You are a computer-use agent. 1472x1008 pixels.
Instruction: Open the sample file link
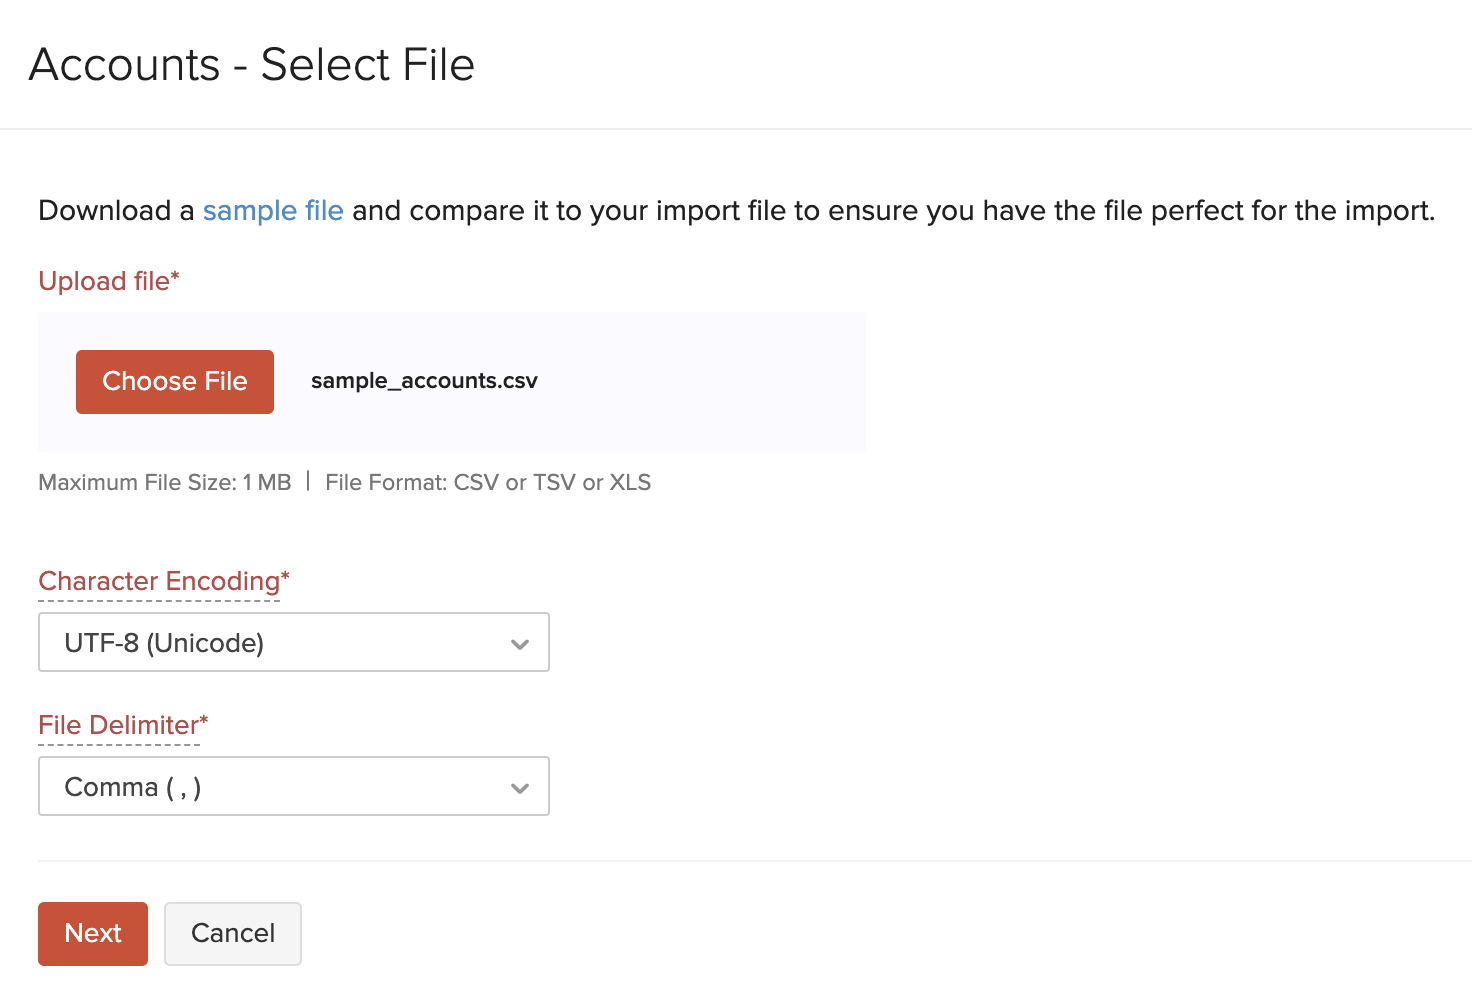pyautogui.click(x=273, y=211)
